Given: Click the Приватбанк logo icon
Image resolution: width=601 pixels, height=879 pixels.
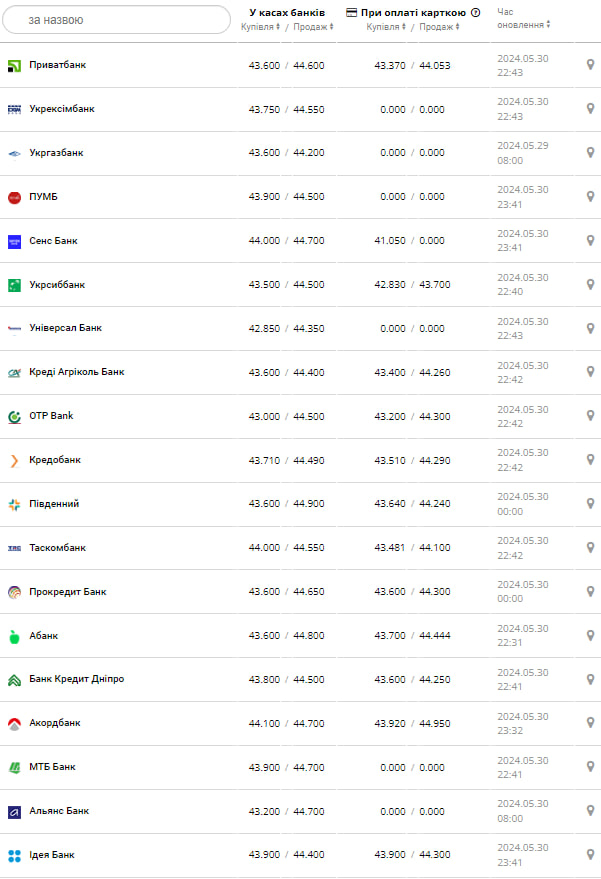Looking at the screenshot, I should (15, 65).
